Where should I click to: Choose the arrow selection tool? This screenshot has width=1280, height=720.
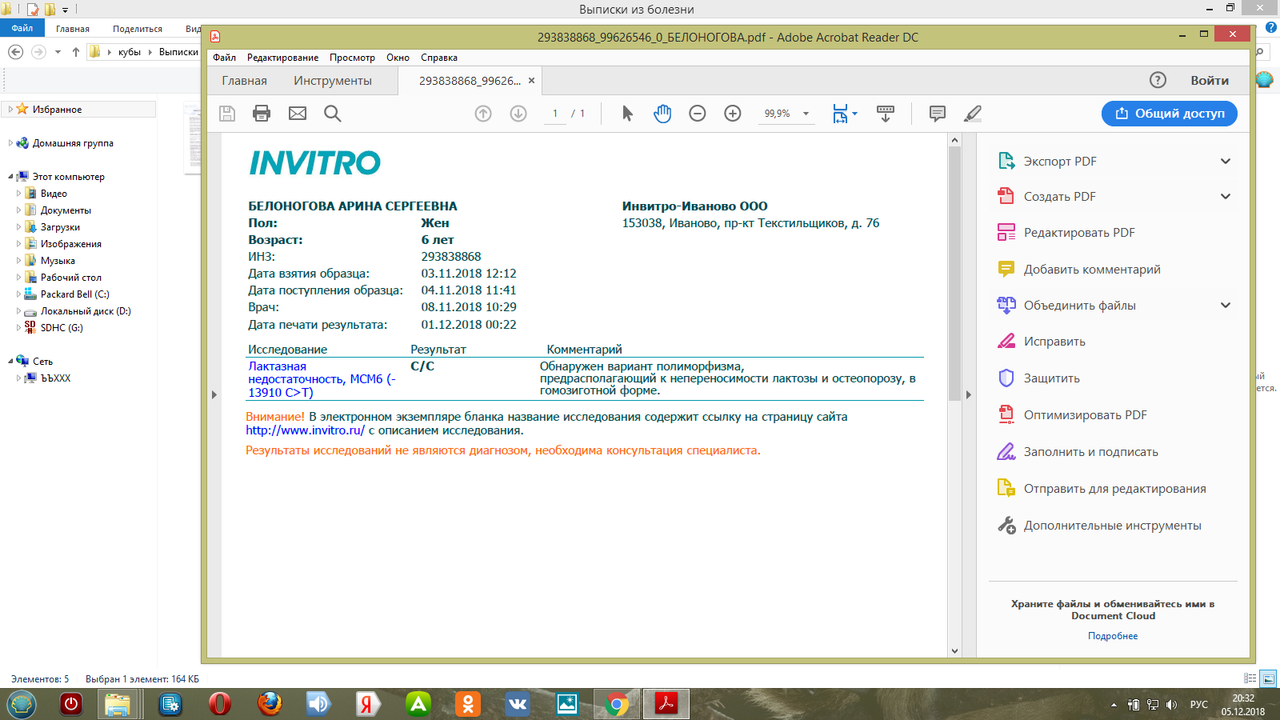pos(627,113)
